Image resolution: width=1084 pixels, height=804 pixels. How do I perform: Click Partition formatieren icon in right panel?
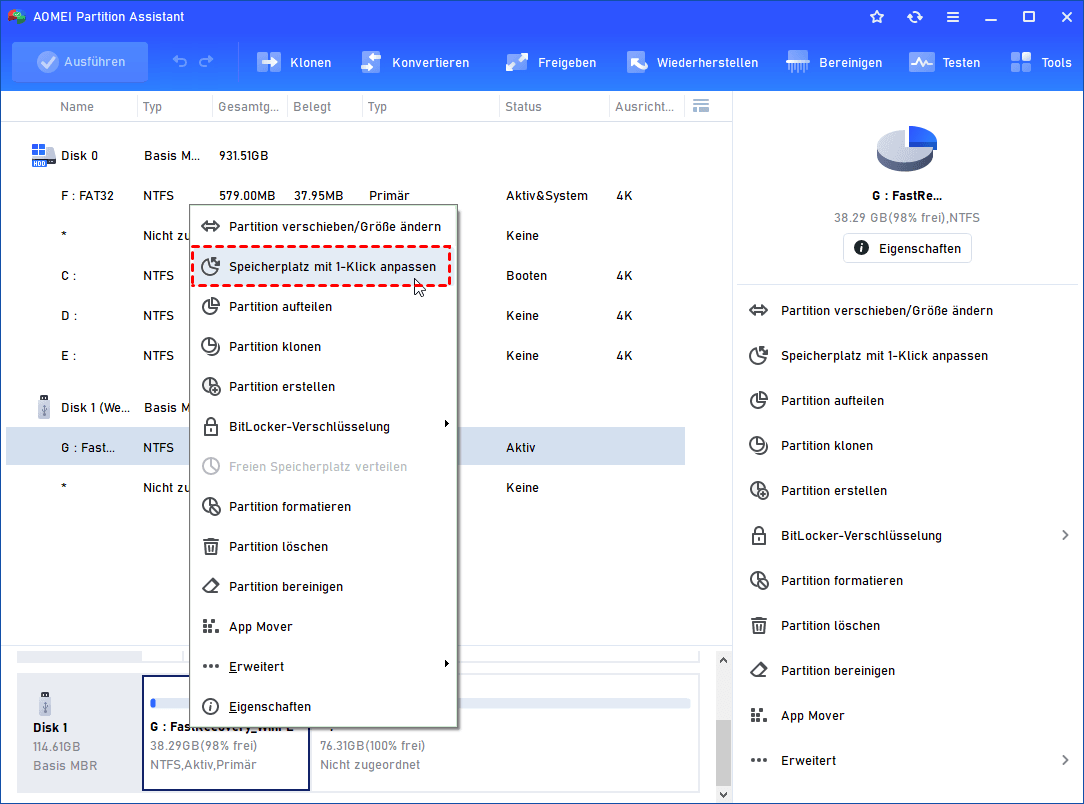click(758, 581)
